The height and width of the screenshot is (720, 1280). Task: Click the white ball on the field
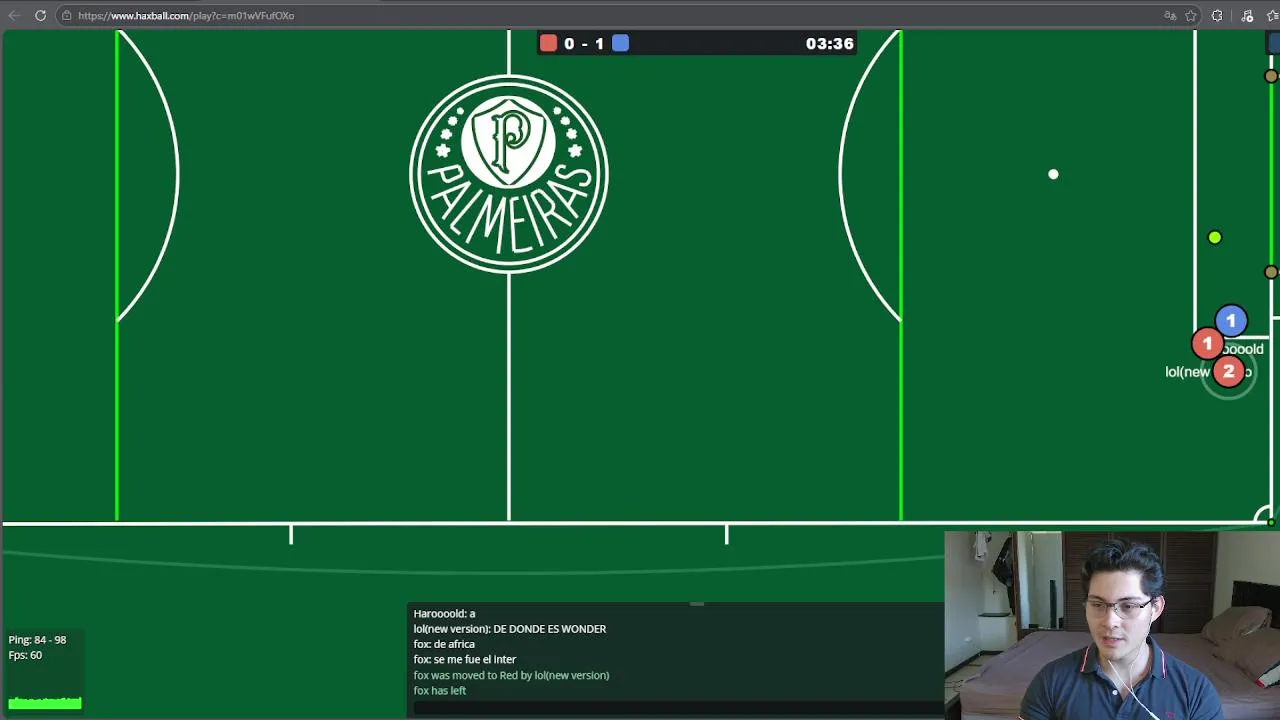point(1053,174)
